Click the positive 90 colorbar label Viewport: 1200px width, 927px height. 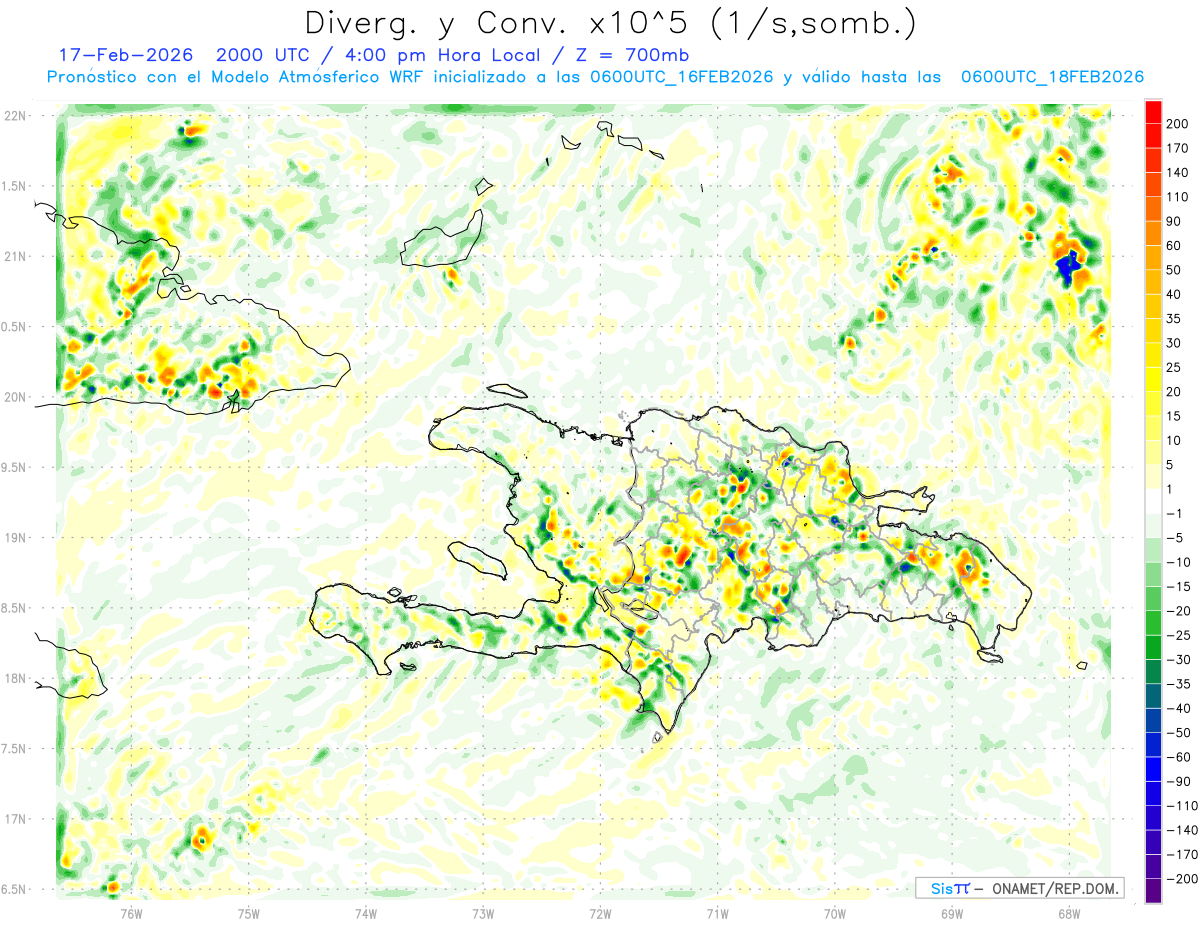pos(1174,221)
